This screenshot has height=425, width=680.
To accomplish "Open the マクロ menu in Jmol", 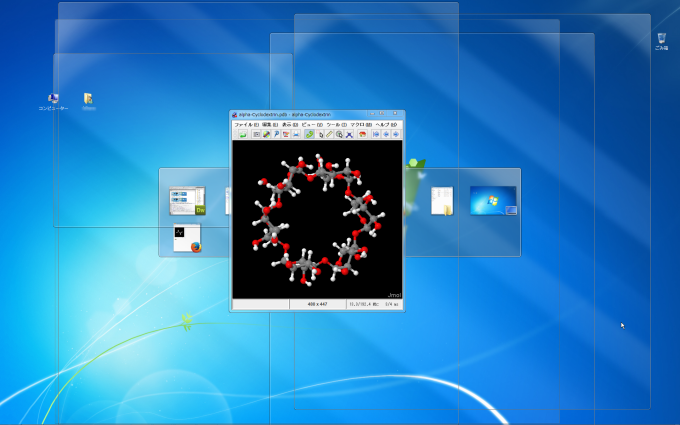I will coord(361,125).
